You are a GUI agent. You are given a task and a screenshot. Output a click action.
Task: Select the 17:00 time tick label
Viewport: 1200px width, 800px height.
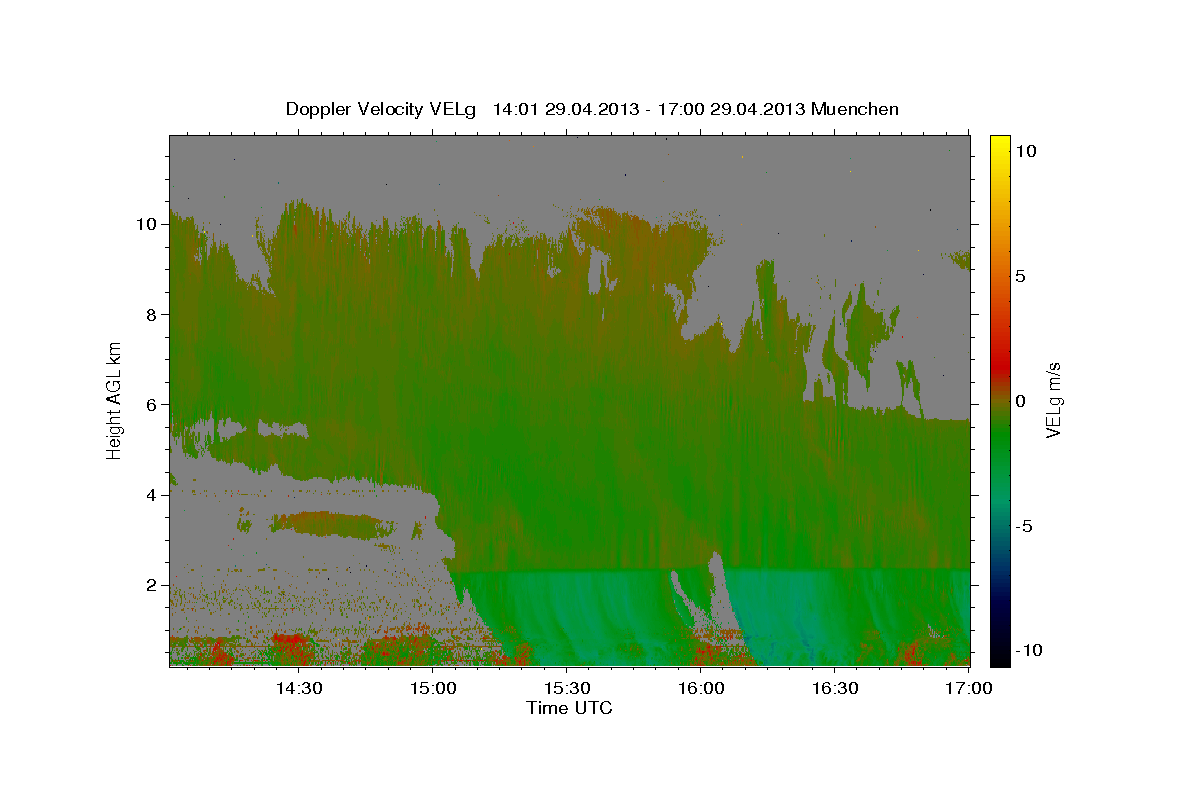(x=968, y=689)
